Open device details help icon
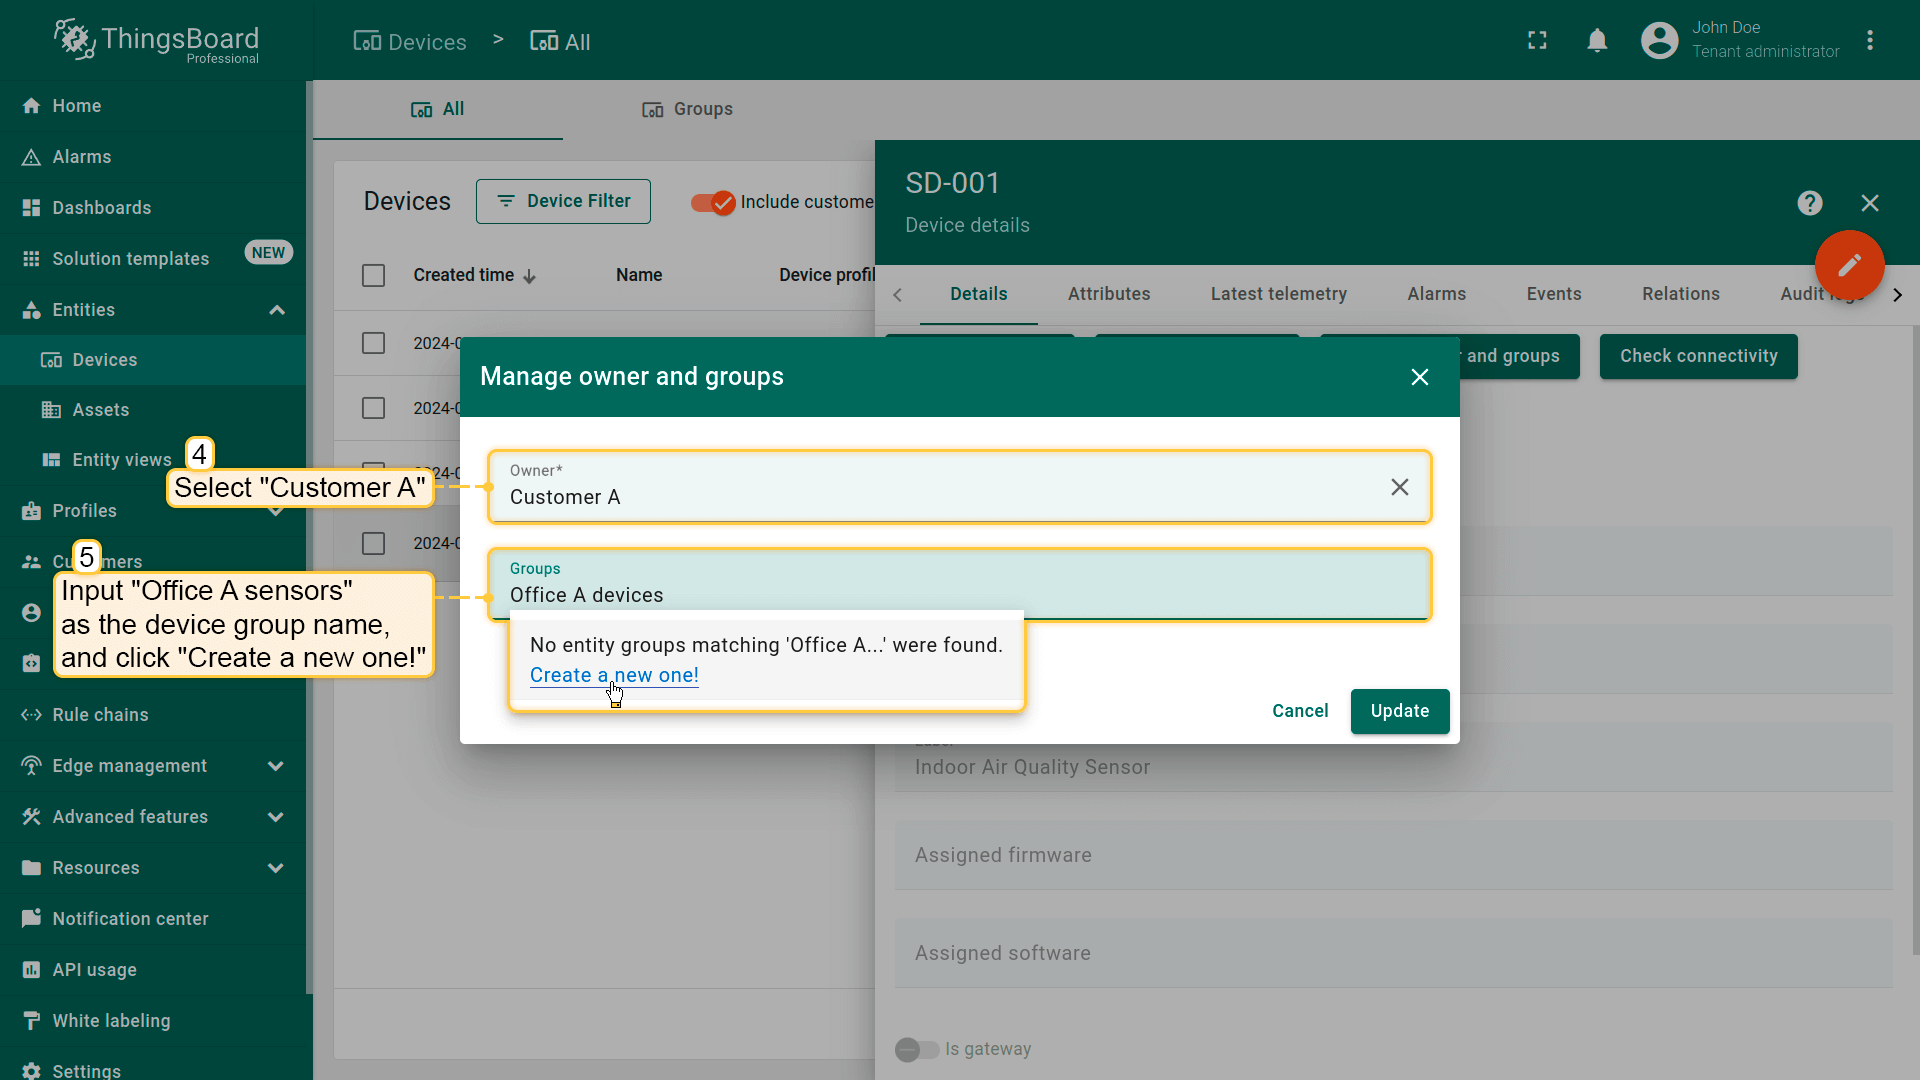 (1809, 203)
